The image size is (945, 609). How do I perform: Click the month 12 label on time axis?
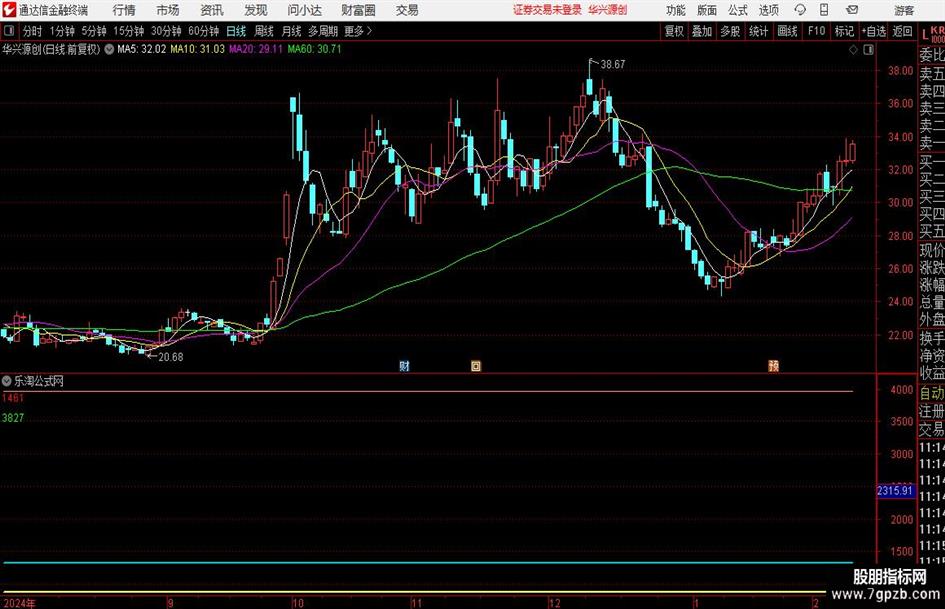coord(554,603)
